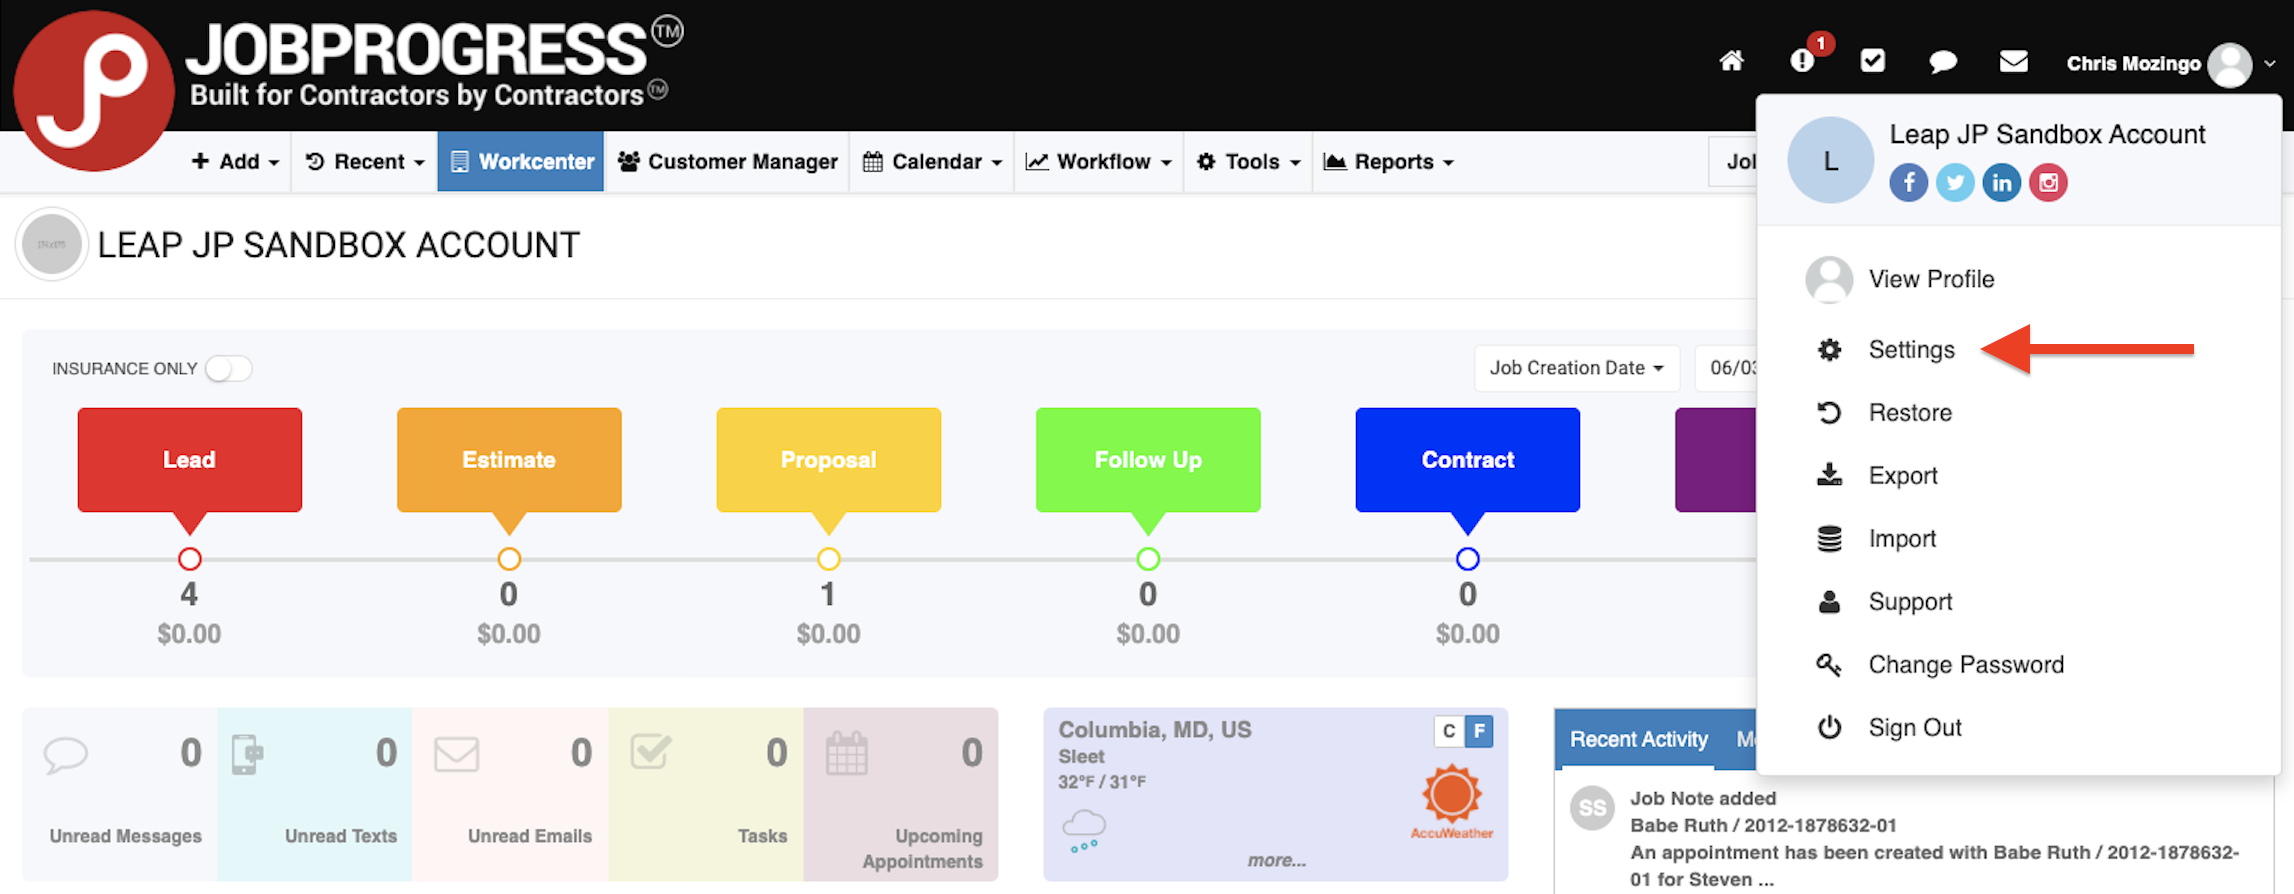The image size is (2294, 894).
Task: Expand the Recent dropdown menu
Action: click(365, 162)
